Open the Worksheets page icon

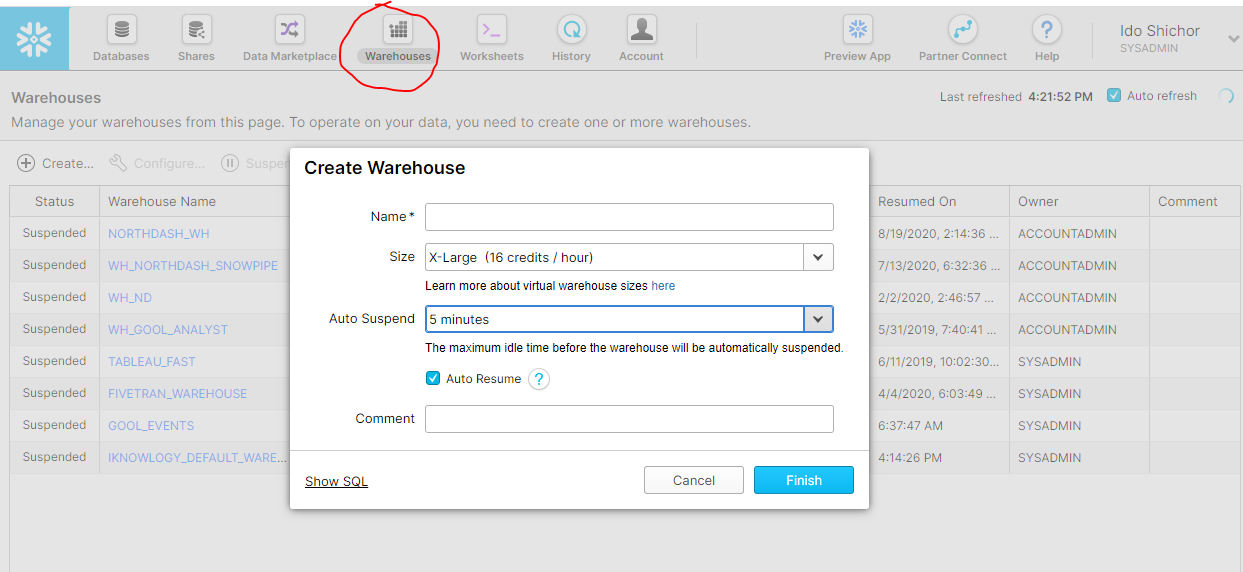(x=491, y=30)
